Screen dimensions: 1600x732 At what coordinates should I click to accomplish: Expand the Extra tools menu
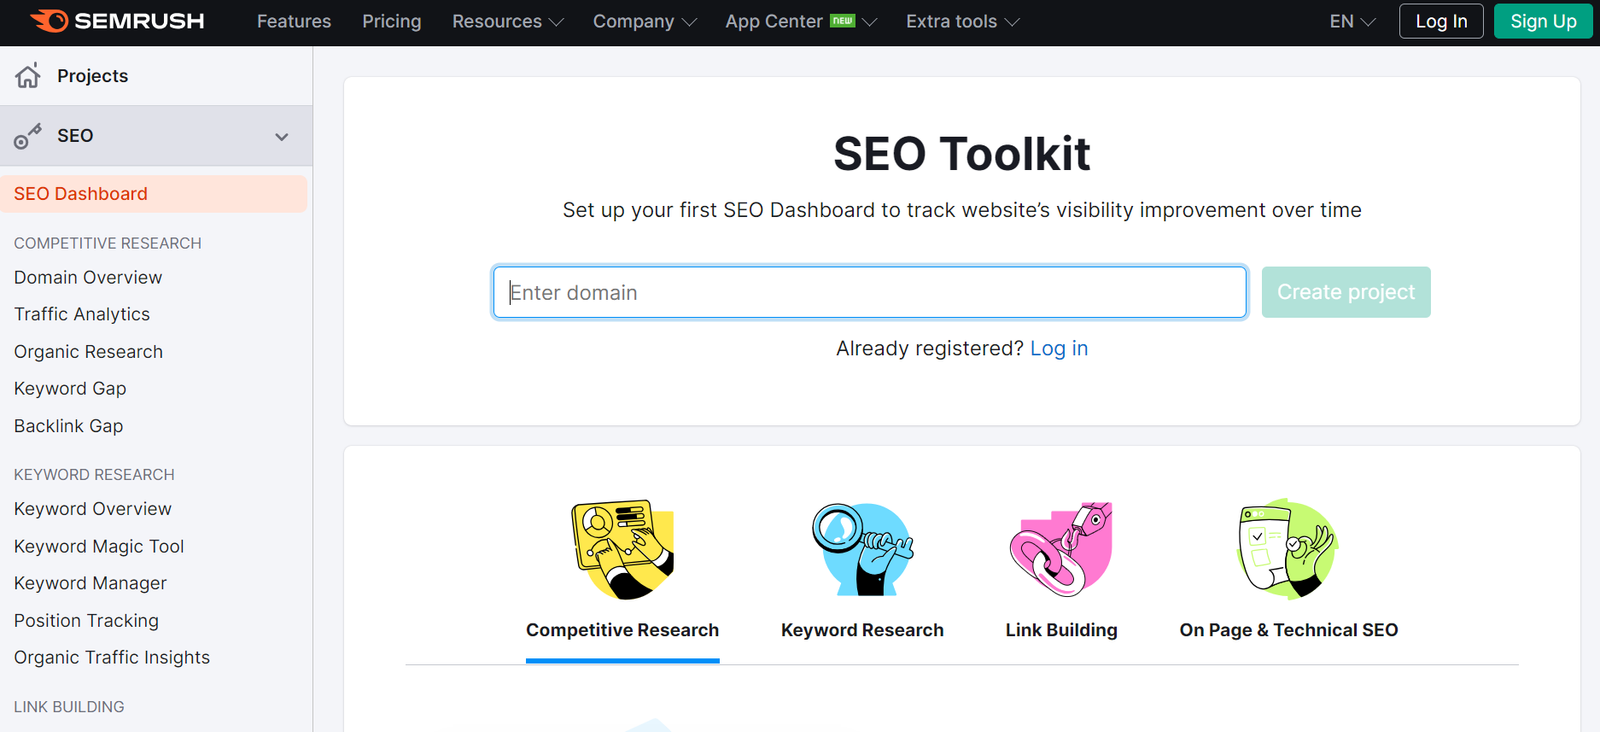pyautogui.click(x=962, y=21)
